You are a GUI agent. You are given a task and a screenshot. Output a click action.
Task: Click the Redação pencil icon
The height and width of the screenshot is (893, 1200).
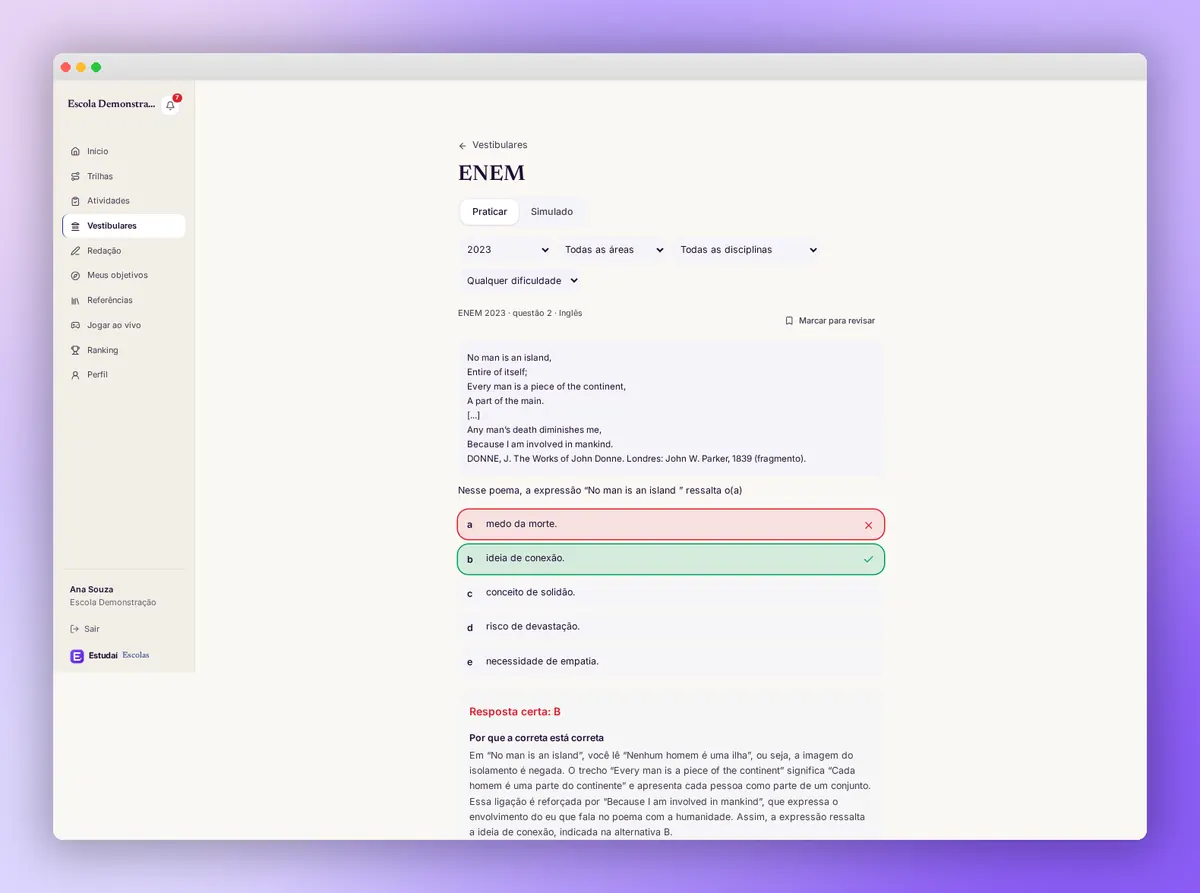(x=75, y=251)
